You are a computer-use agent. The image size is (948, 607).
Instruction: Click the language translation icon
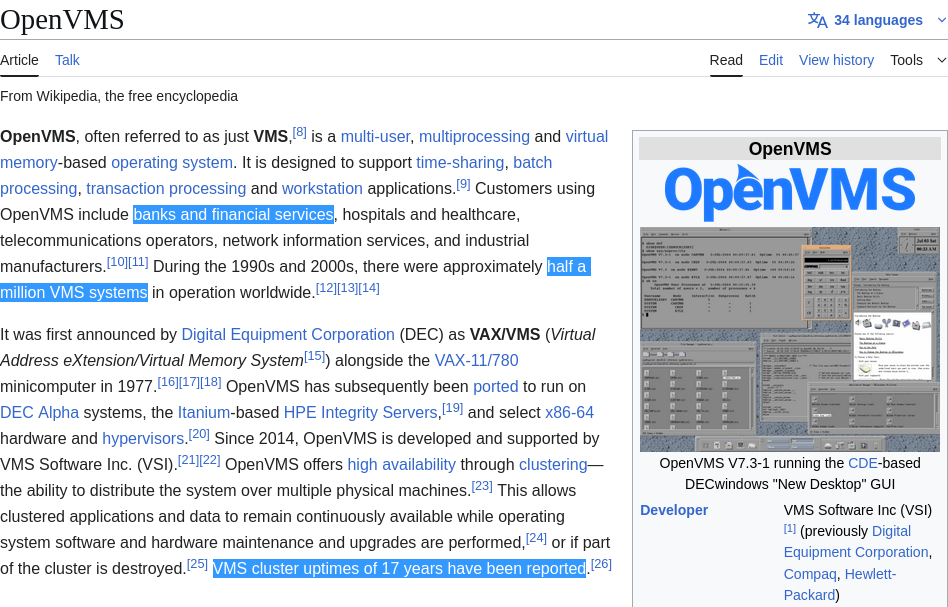[817, 20]
